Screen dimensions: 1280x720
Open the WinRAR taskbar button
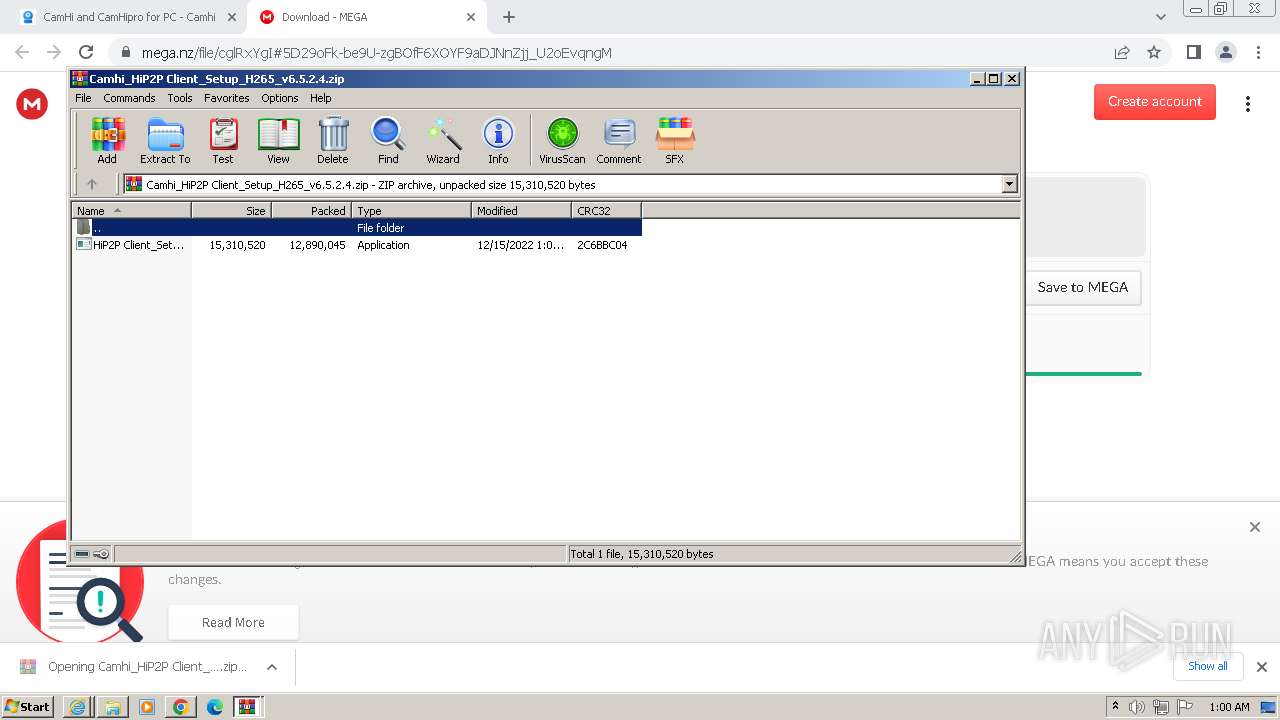(x=247, y=707)
